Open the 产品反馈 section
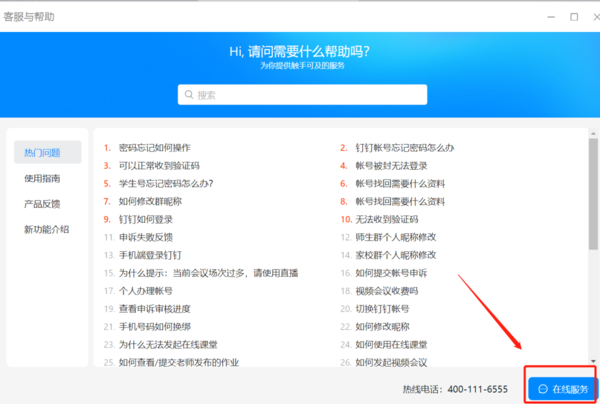 click(42, 204)
